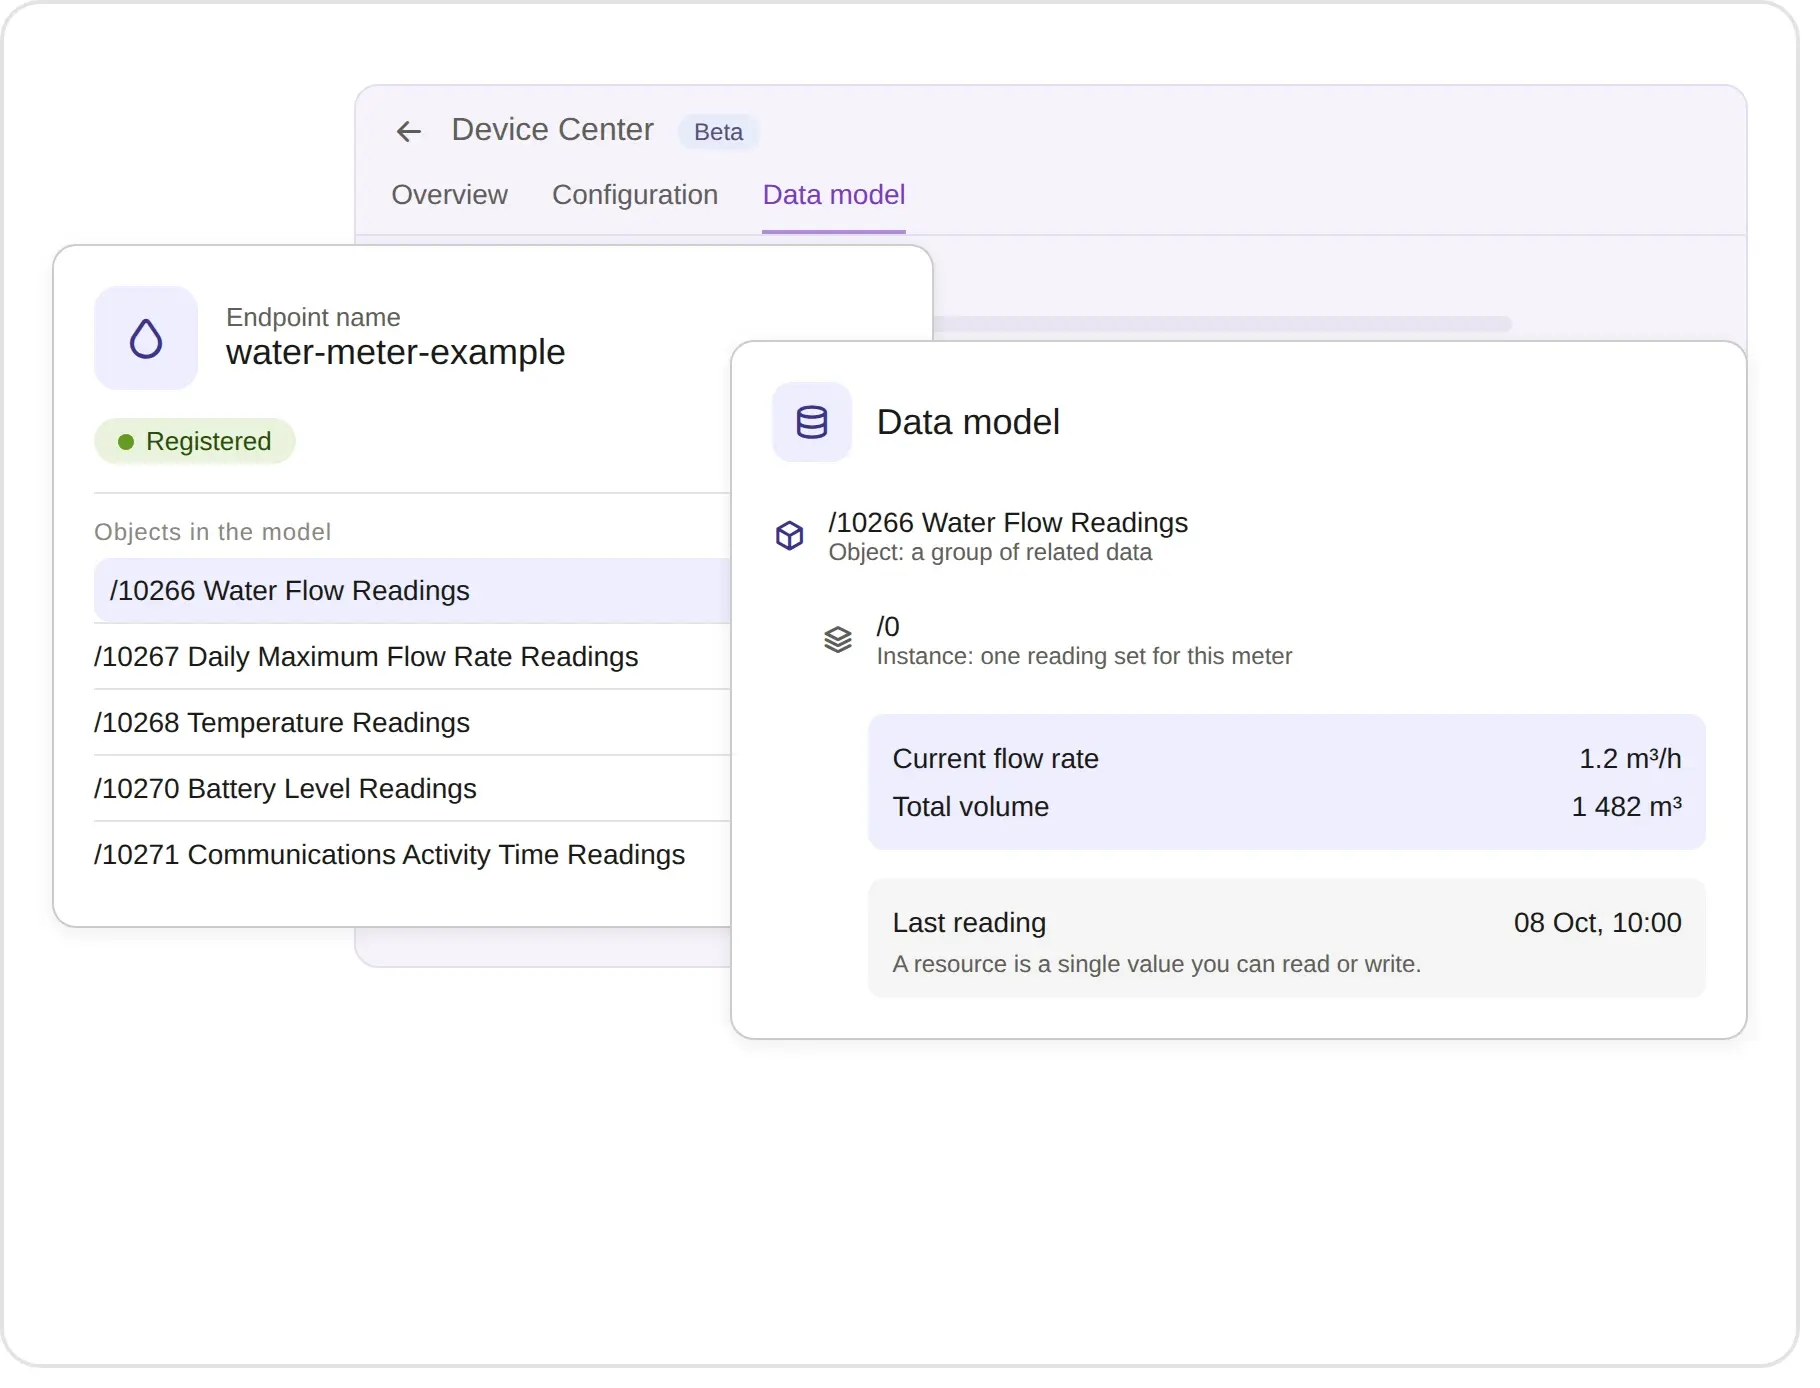Click the 'A resource is a single value' note

click(x=1156, y=964)
